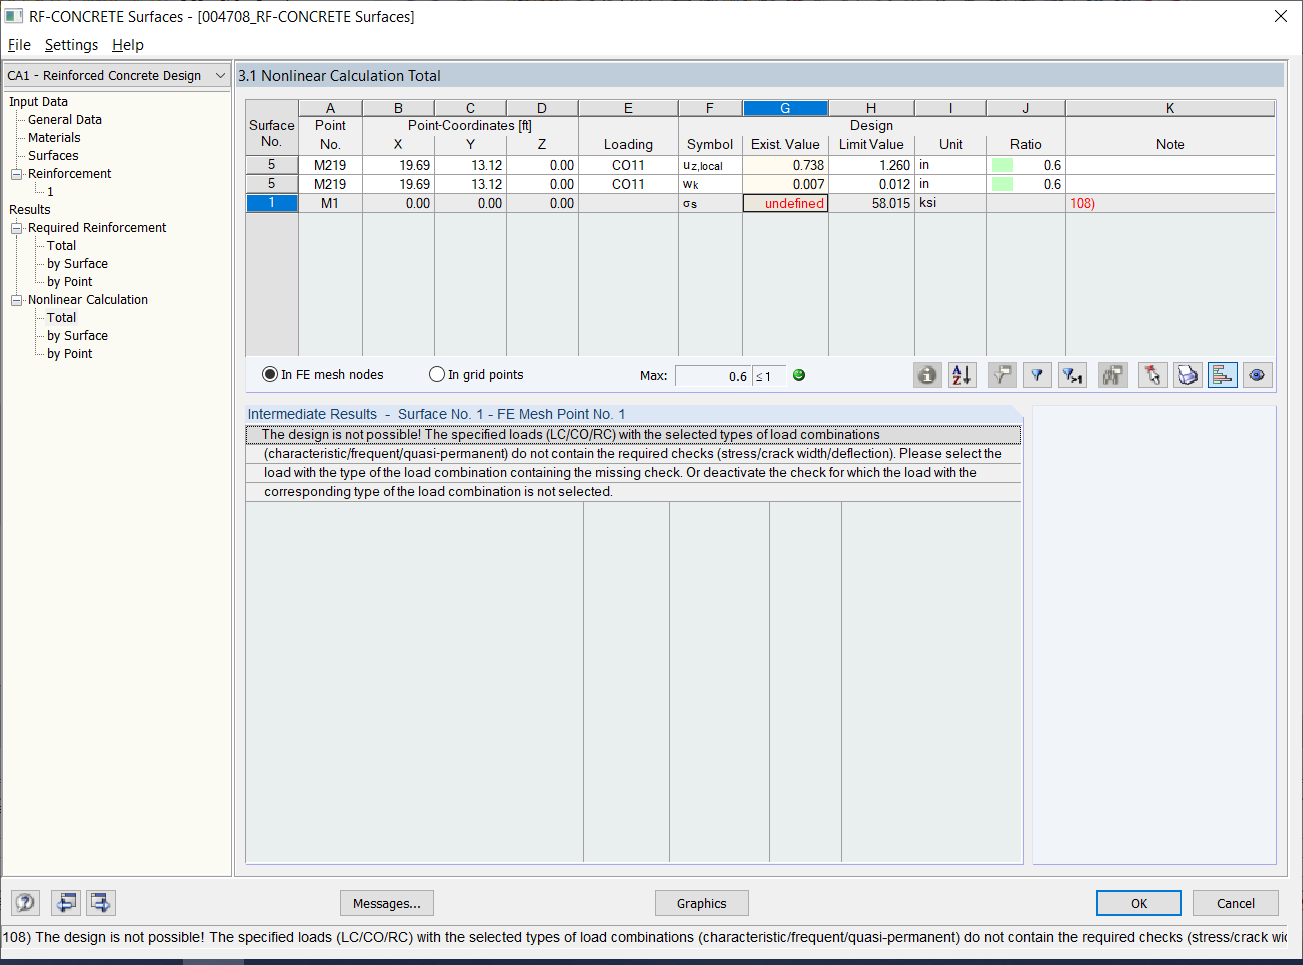1303x965 pixels.
Task: Select the filter-greater-than-one icon
Action: tap(1072, 375)
